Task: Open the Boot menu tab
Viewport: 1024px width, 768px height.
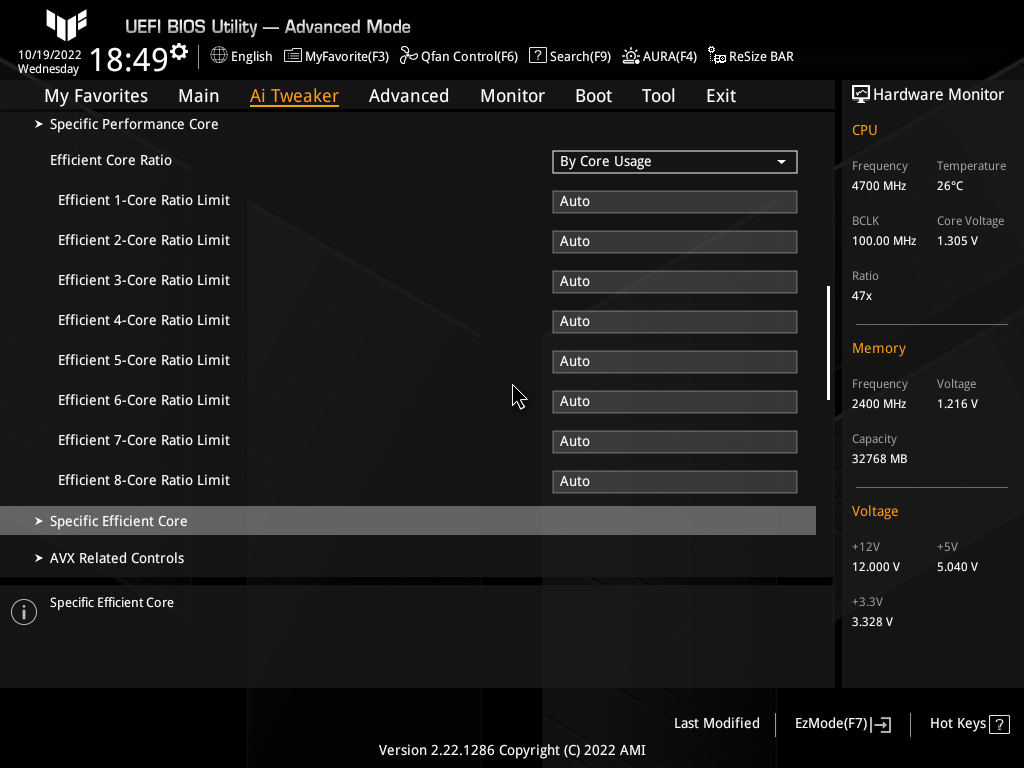Action: [x=593, y=95]
